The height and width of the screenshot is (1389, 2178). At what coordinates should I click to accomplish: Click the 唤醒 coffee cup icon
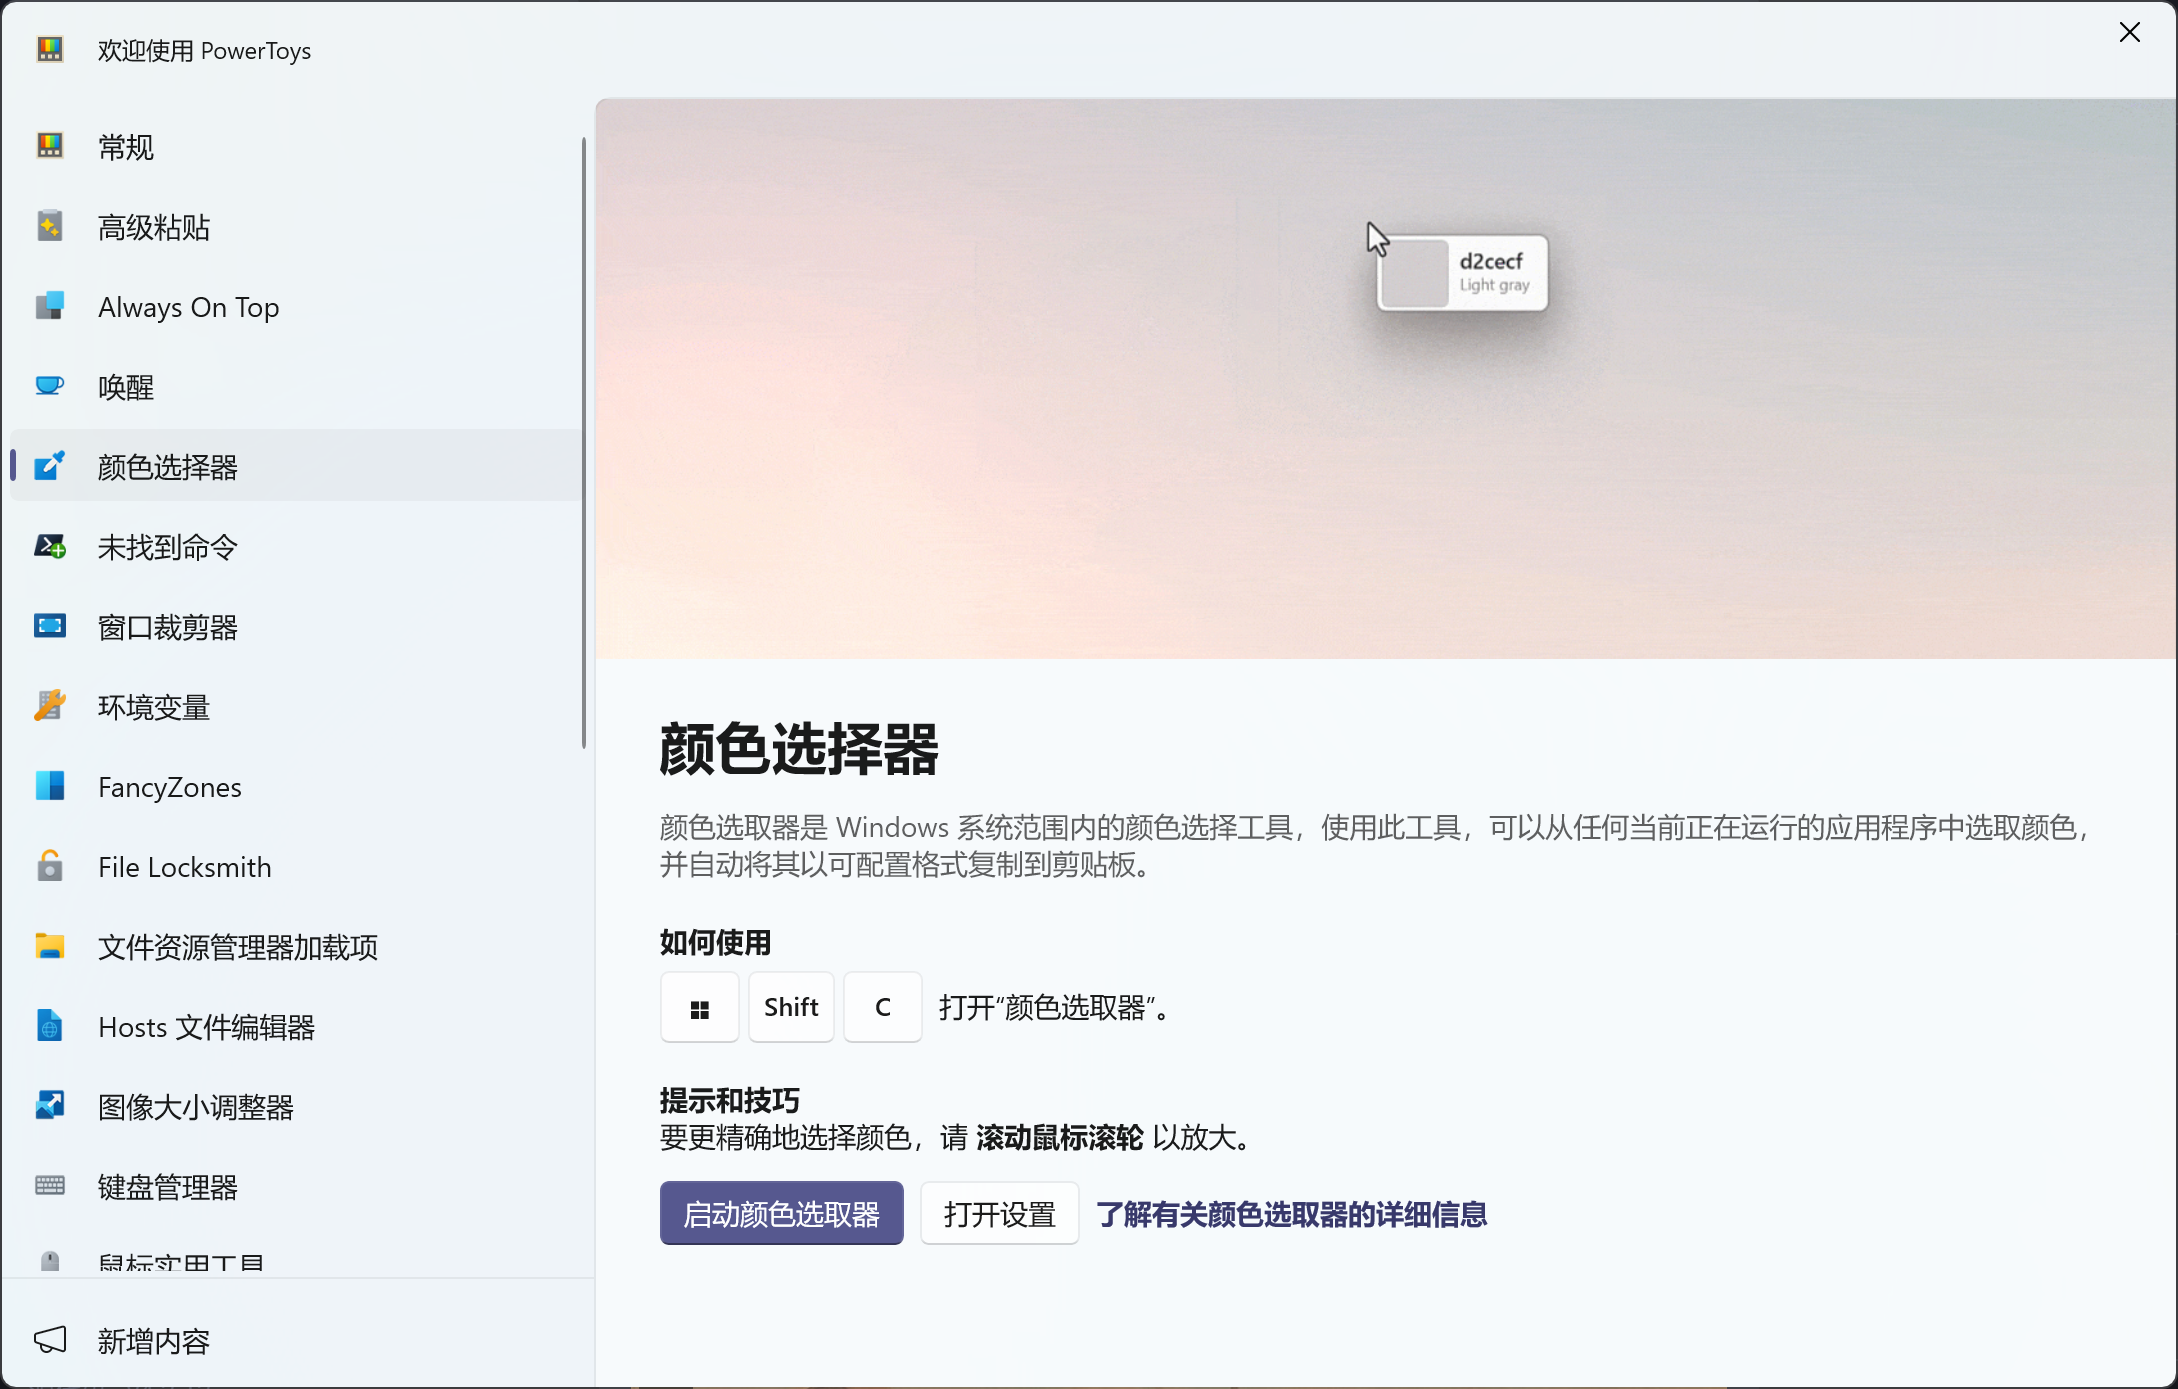click(x=50, y=386)
